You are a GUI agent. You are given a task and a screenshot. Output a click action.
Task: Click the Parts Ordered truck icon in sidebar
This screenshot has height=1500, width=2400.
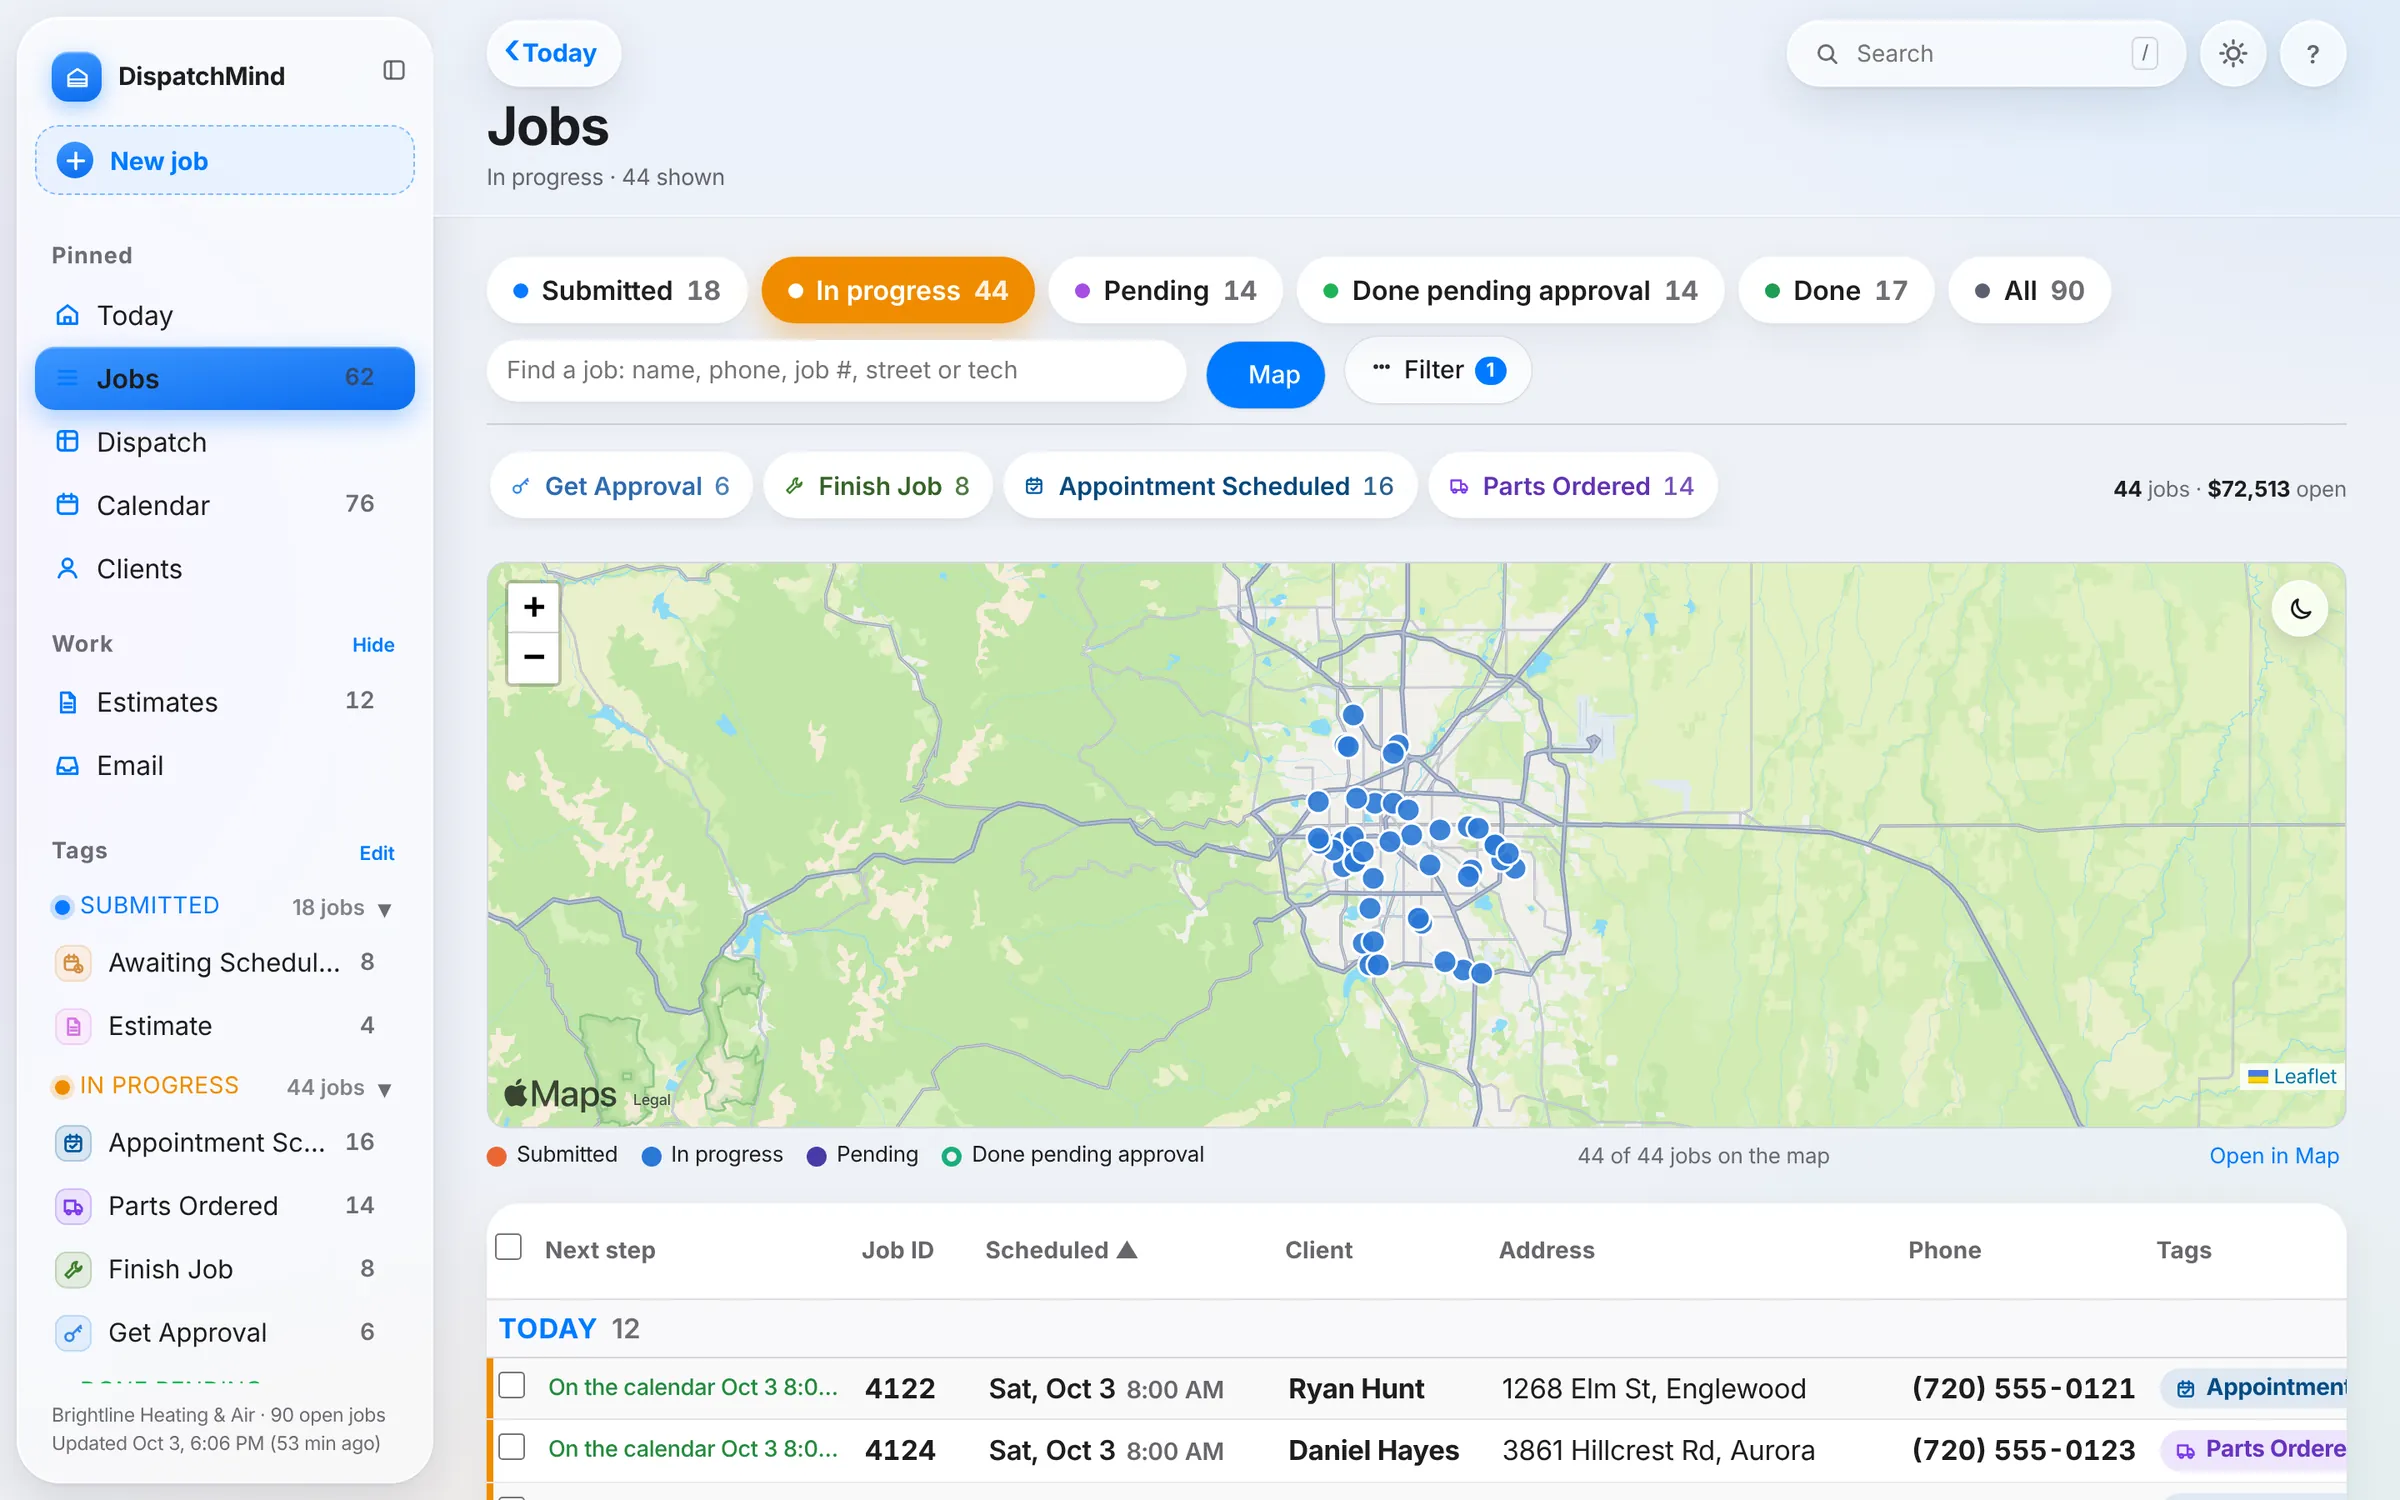[x=73, y=1207]
